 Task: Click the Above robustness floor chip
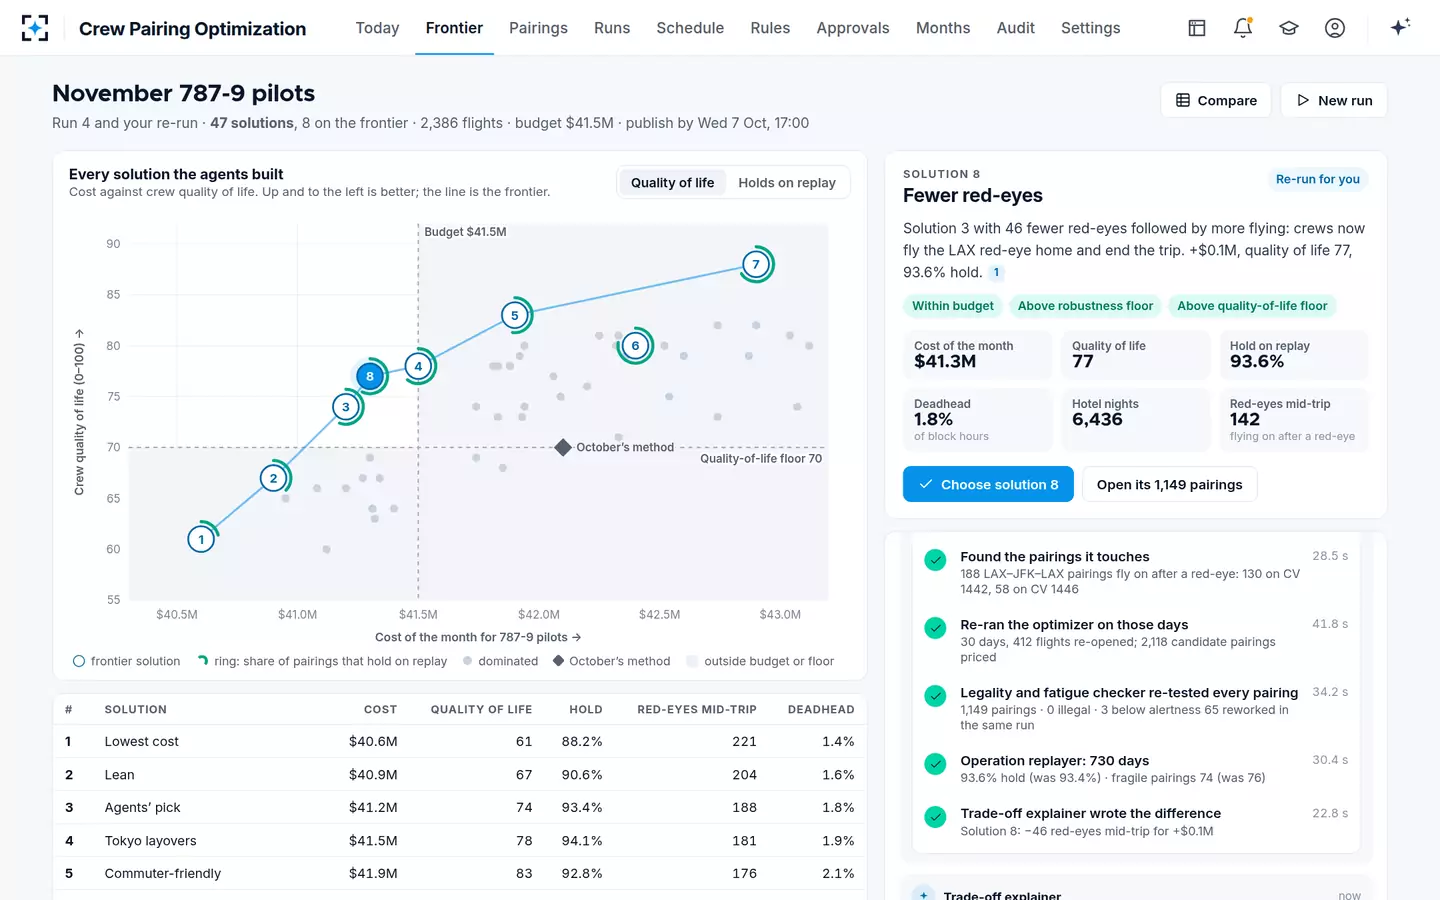tap(1085, 306)
